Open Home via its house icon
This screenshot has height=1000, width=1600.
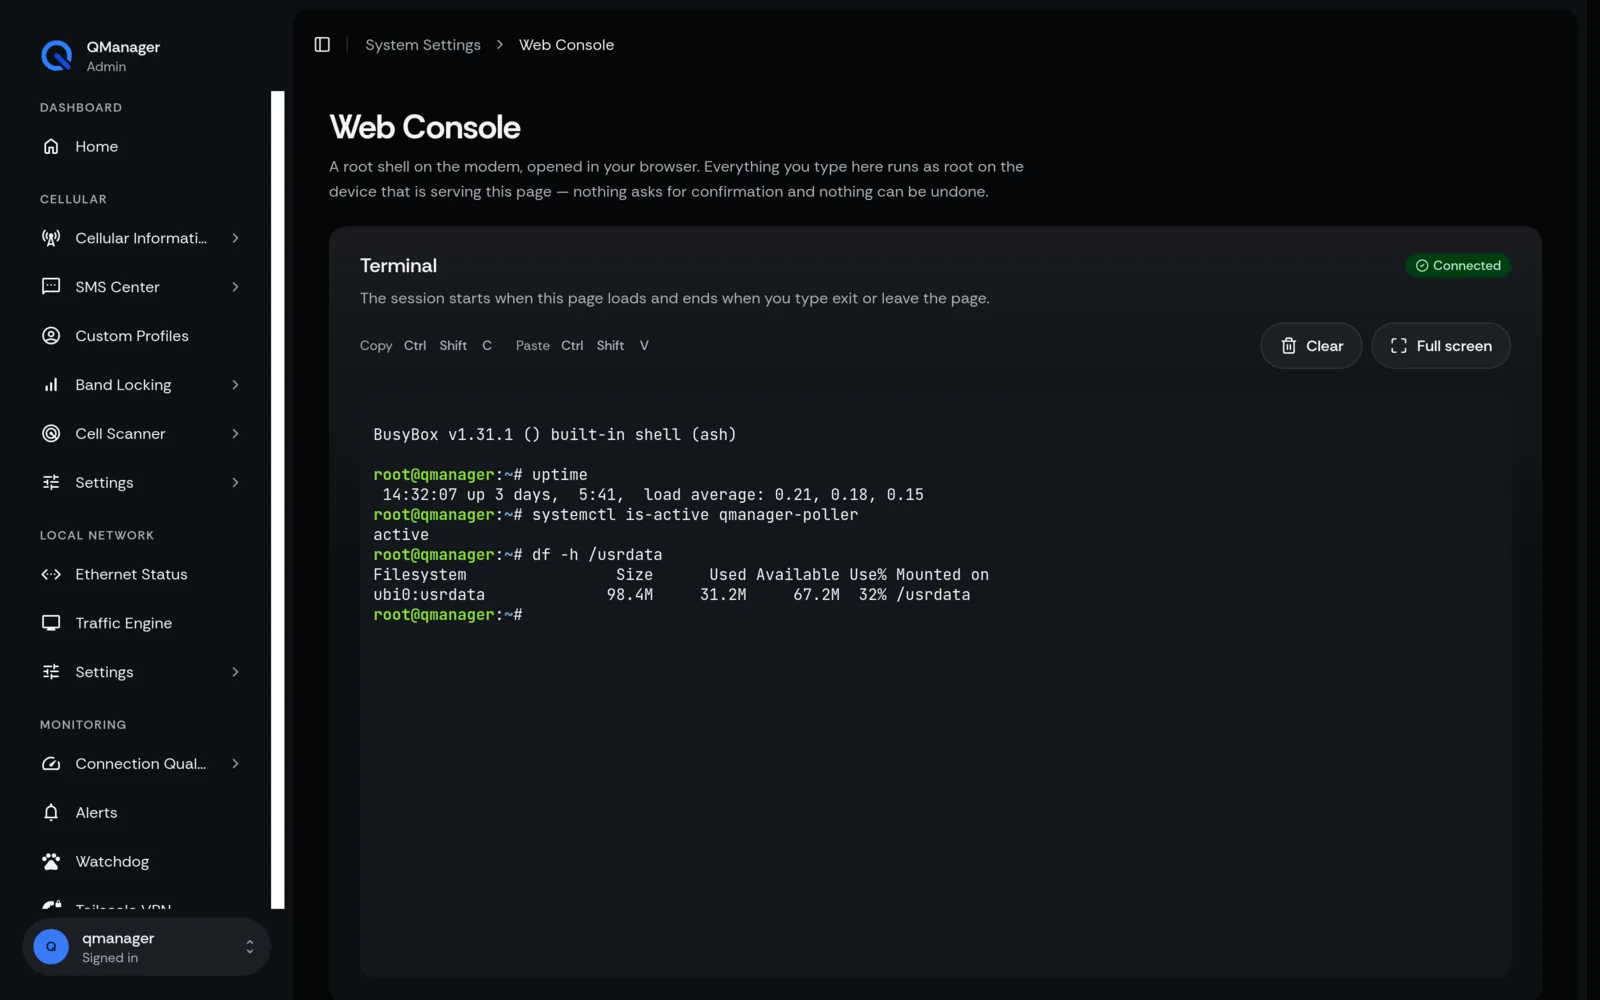[x=51, y=147]
